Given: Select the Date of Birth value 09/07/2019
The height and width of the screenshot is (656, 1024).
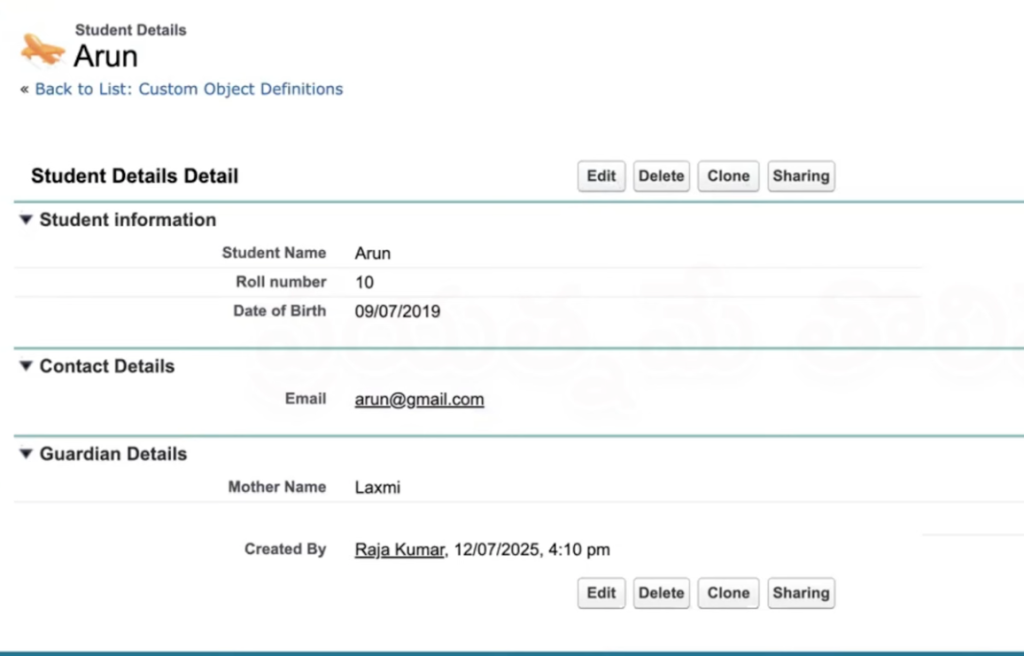Looking at the screenshot, I should 398,311.
